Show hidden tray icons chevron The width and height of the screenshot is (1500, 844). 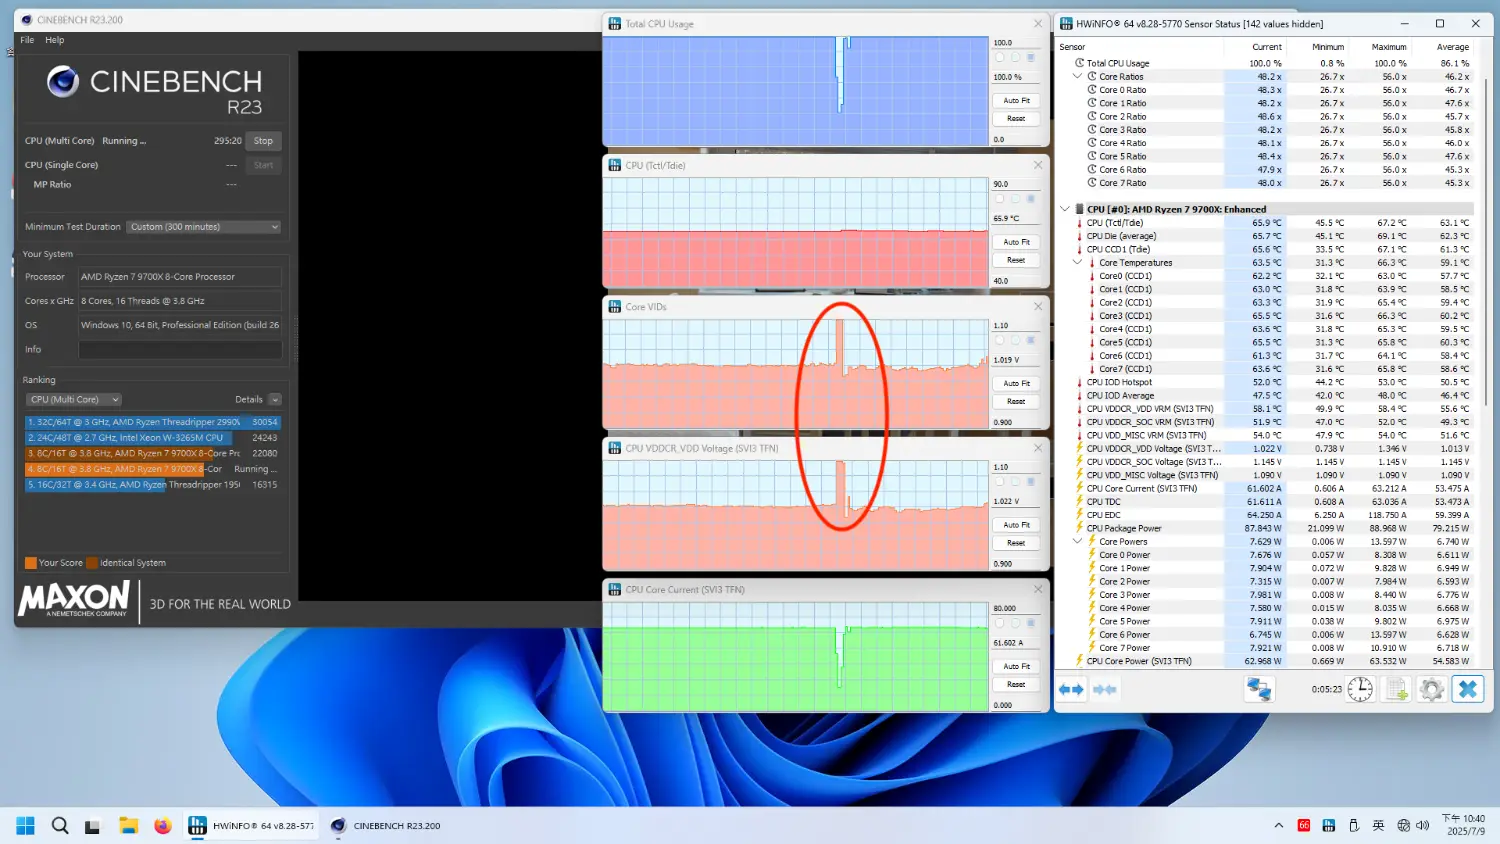coord(1278,826)
